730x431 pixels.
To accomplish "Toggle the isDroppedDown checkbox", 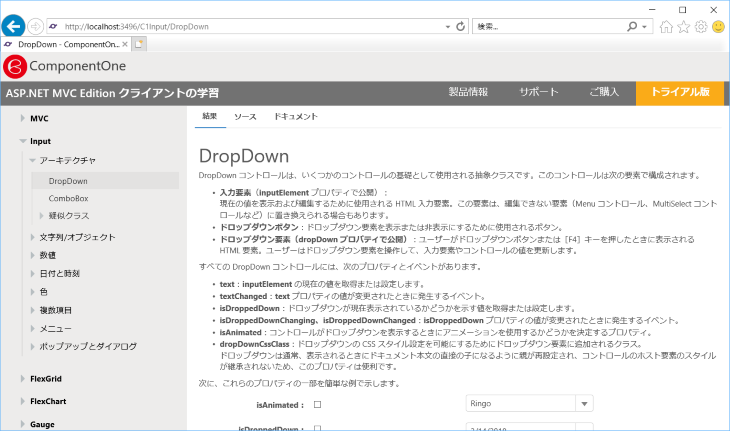I will coord(318,428).
